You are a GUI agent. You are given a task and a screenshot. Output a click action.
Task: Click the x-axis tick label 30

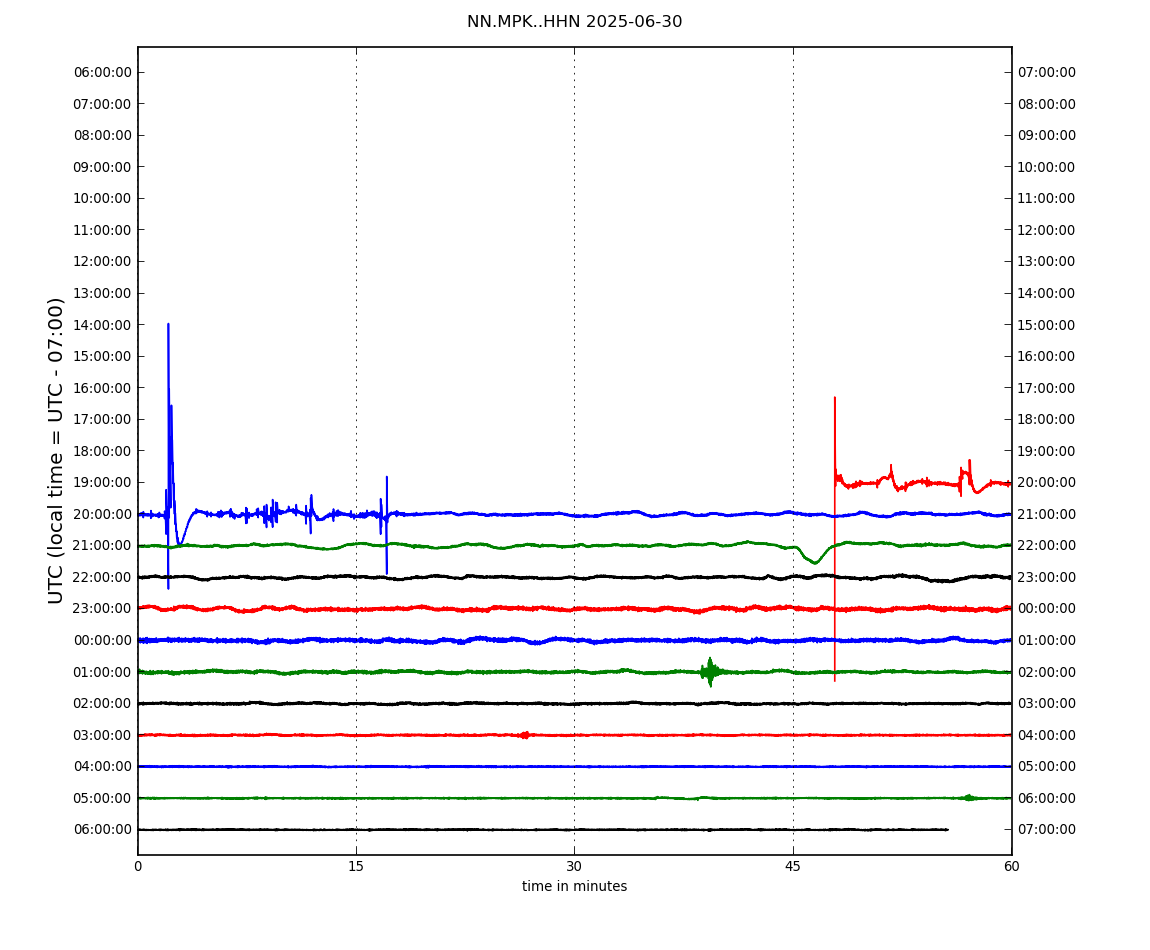coord(574,866)
